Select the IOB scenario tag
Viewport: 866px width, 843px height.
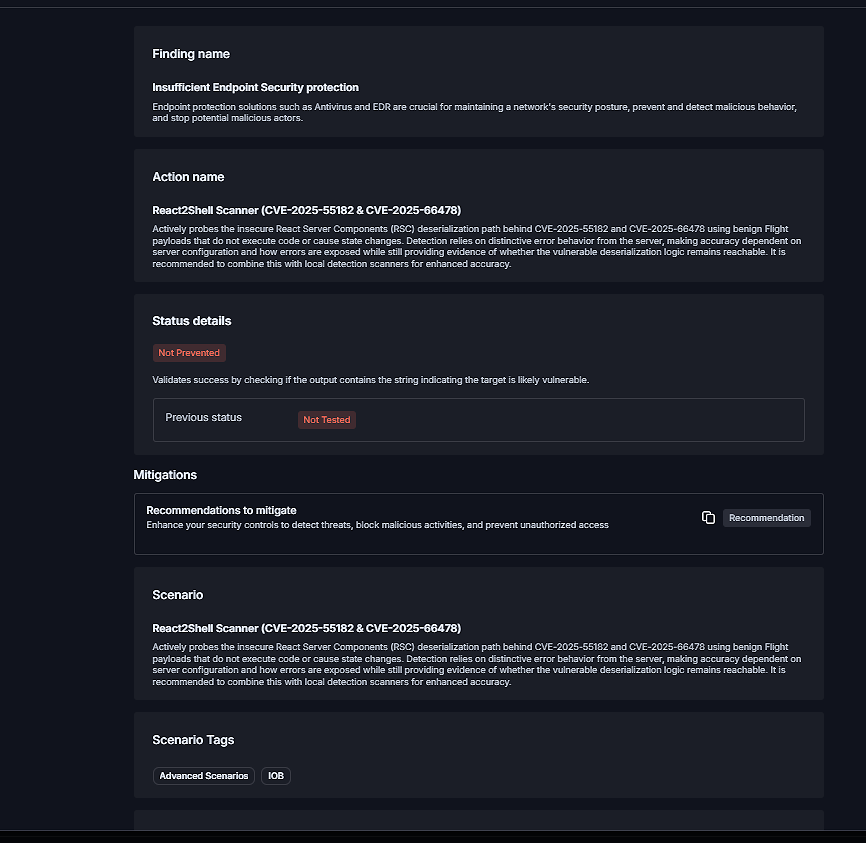pyautogui.click(x=276, y=776)
